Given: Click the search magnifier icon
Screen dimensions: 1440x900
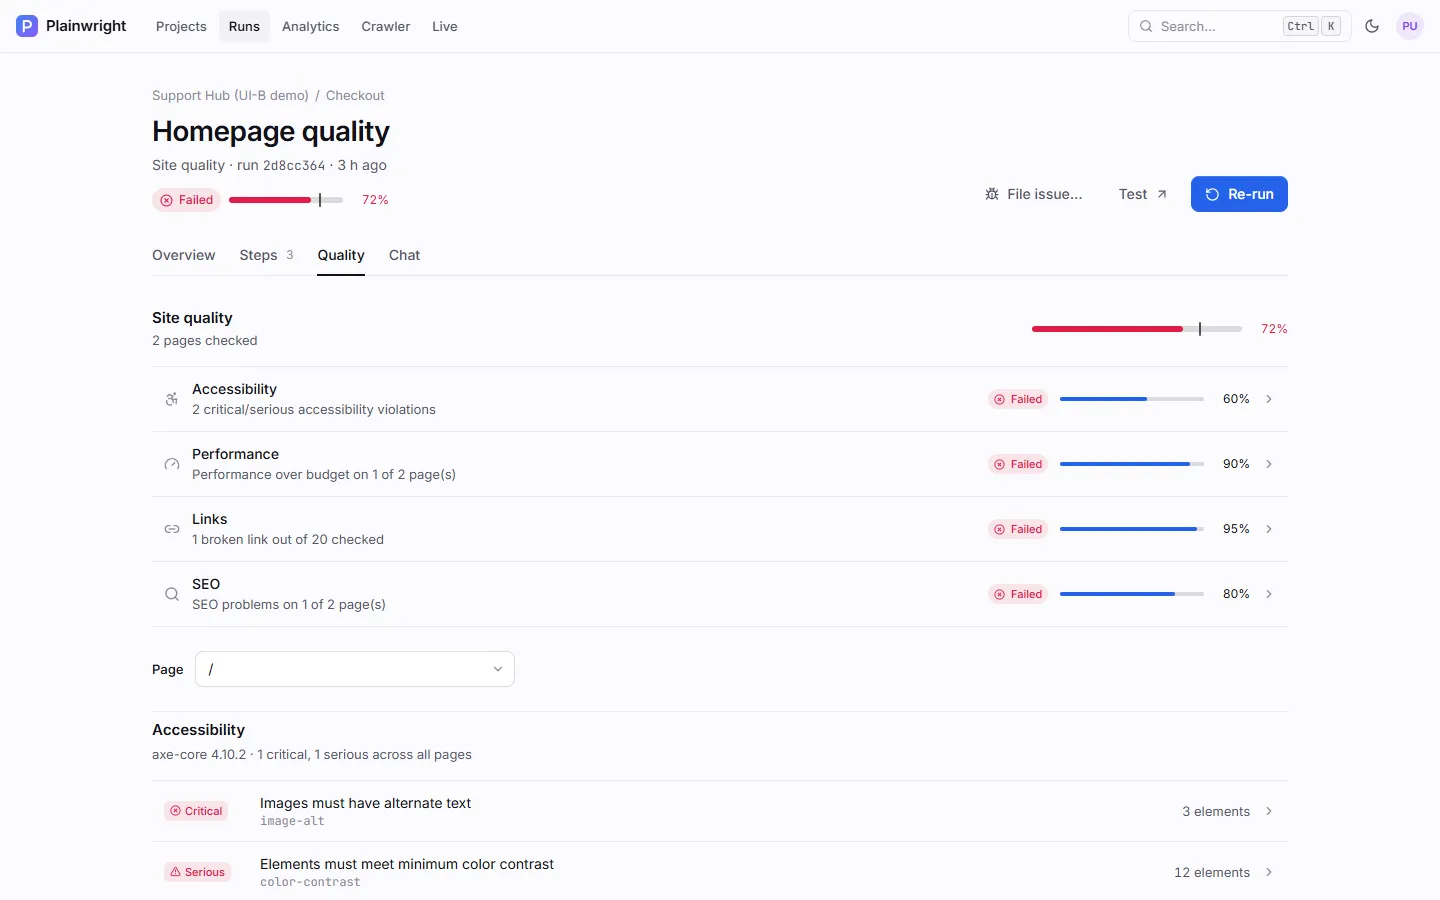Looking at the screenshot, I should pos(1146,26).
